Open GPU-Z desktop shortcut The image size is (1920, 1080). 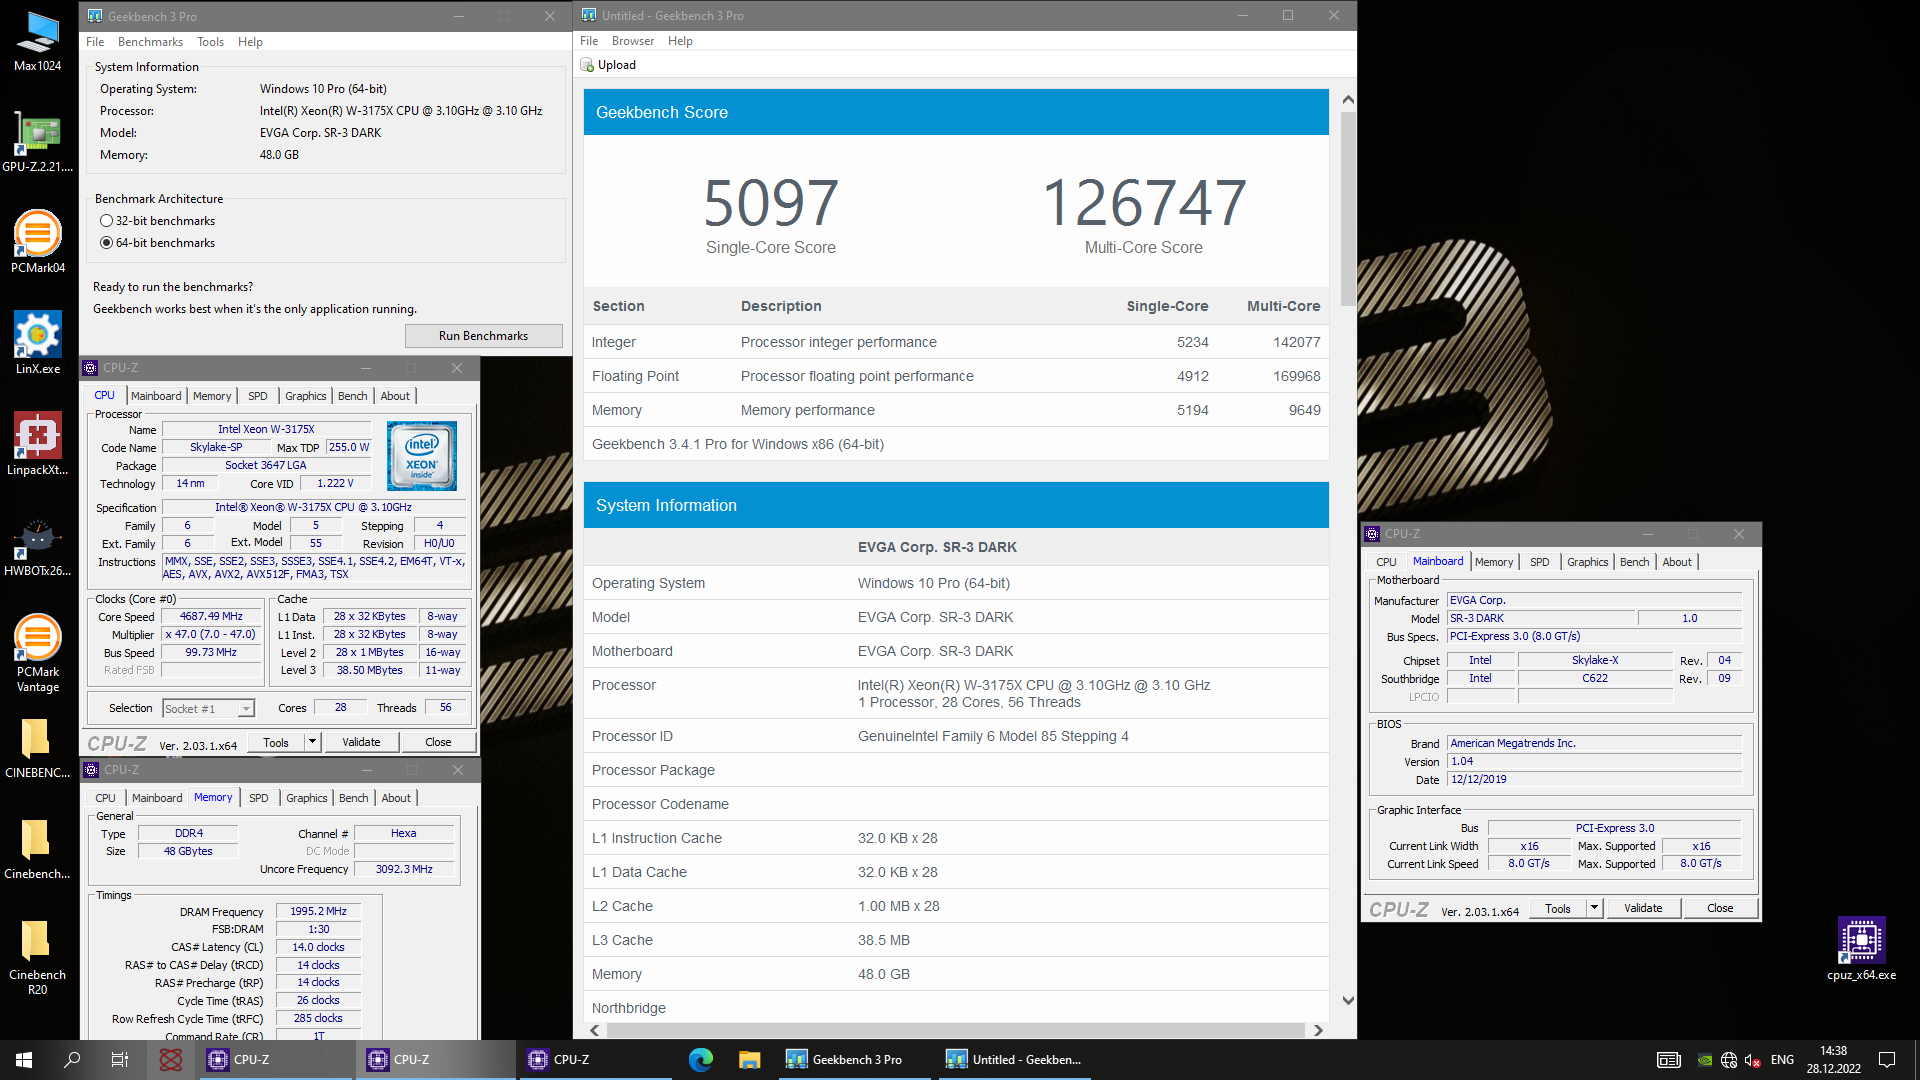(x=37, y=142)
